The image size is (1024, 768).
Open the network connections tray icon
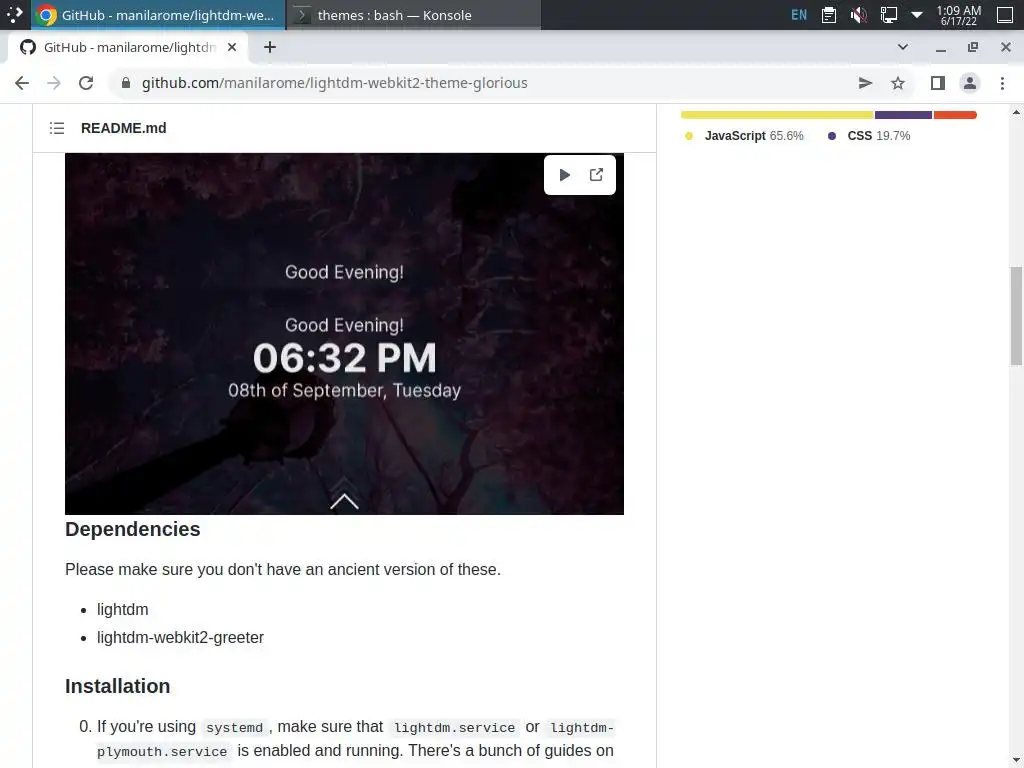point(888,14)
